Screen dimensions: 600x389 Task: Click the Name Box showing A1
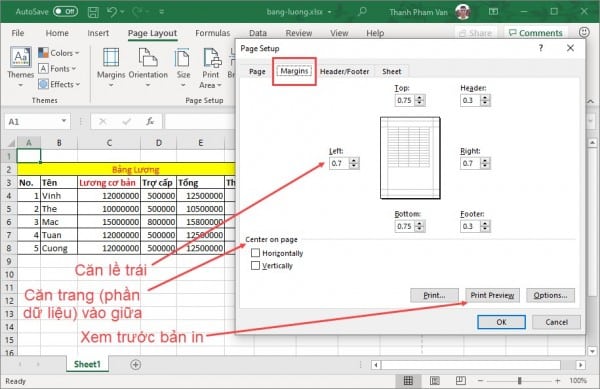pos(33,122)
